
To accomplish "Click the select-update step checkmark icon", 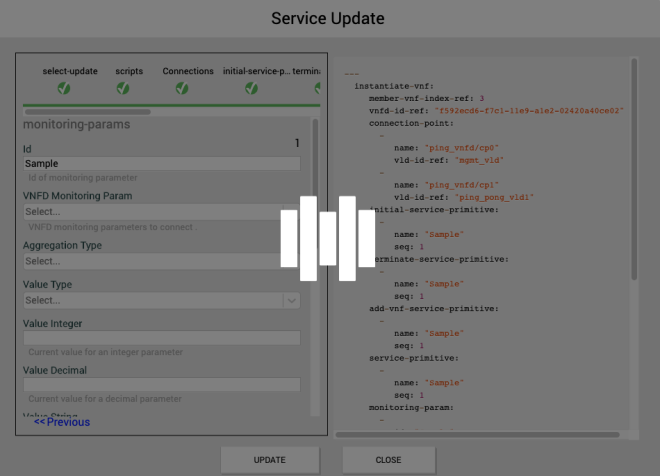I will pyautogui.click(x=64, y=88).
